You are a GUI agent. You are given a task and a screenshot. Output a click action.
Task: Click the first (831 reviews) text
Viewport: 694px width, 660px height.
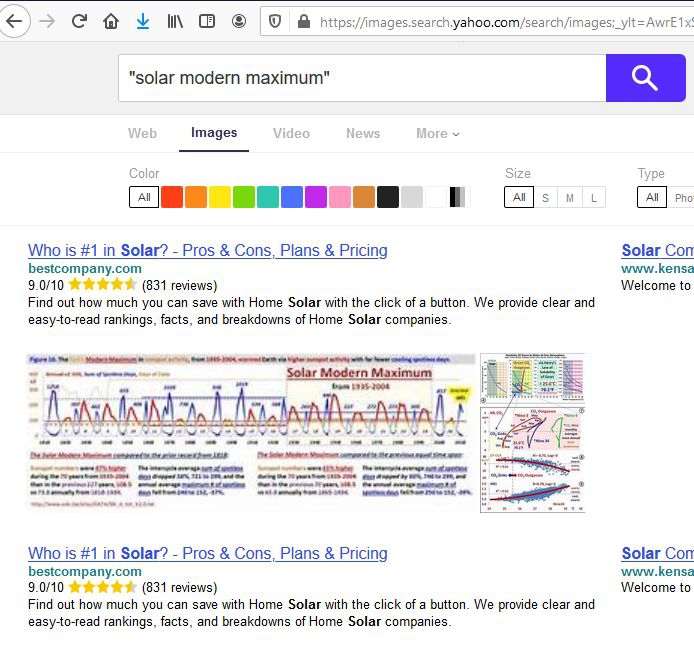[x=180, y=286]
